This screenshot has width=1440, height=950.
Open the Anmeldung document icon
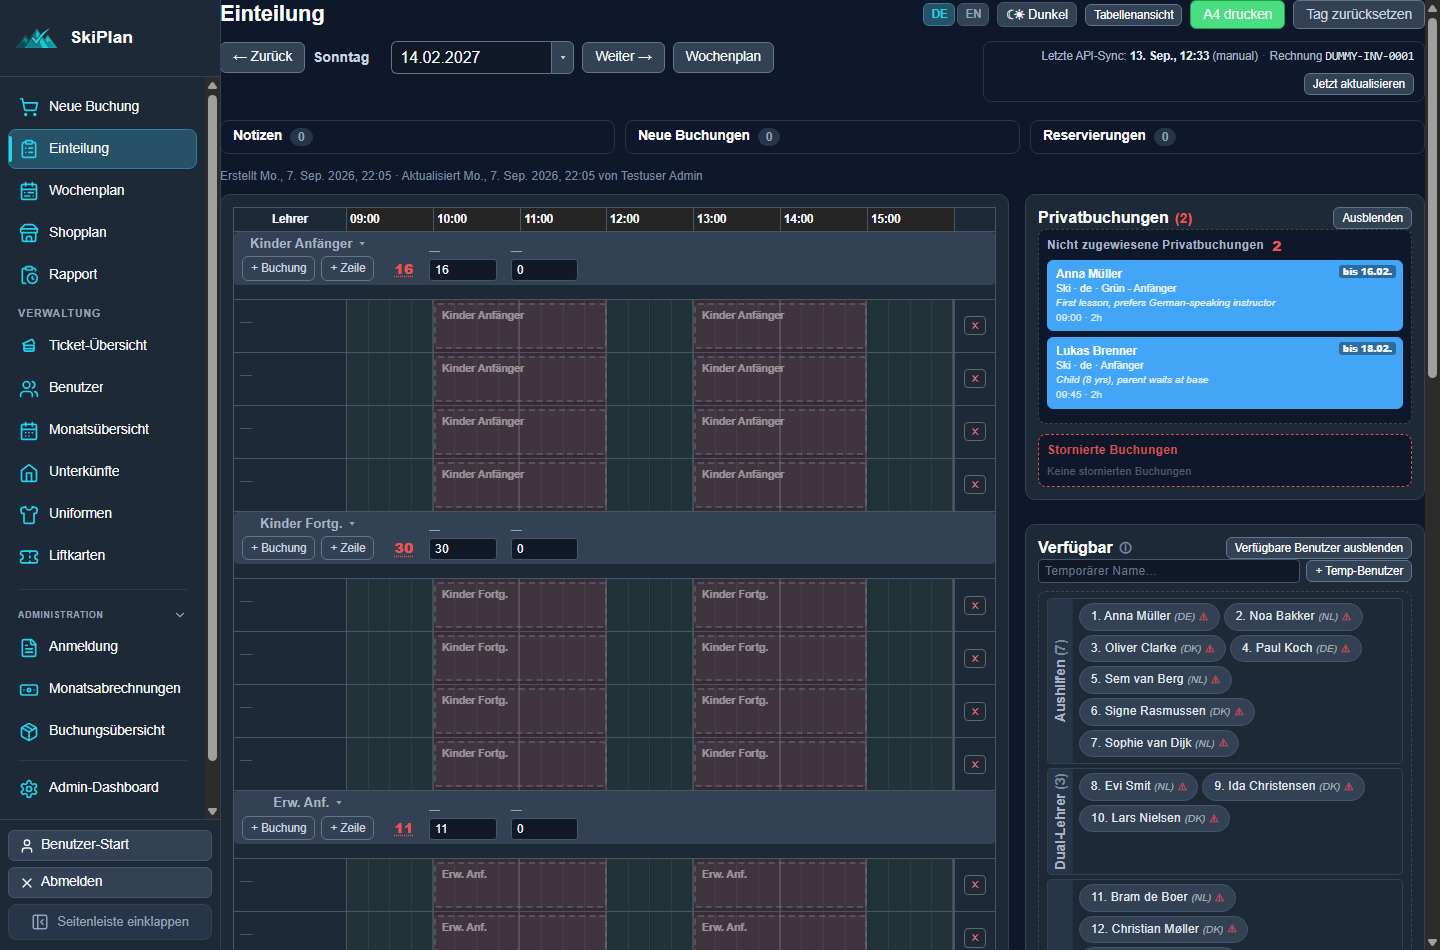(29, 646)
